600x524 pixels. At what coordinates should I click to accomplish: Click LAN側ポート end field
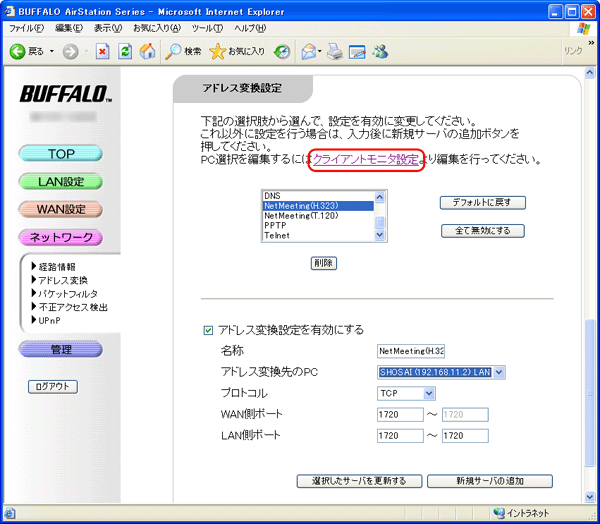(x=465, y=436)
